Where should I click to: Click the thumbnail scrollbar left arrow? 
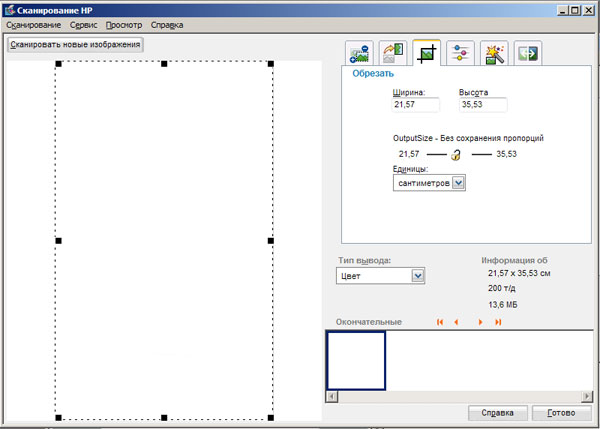coord(332,397)
